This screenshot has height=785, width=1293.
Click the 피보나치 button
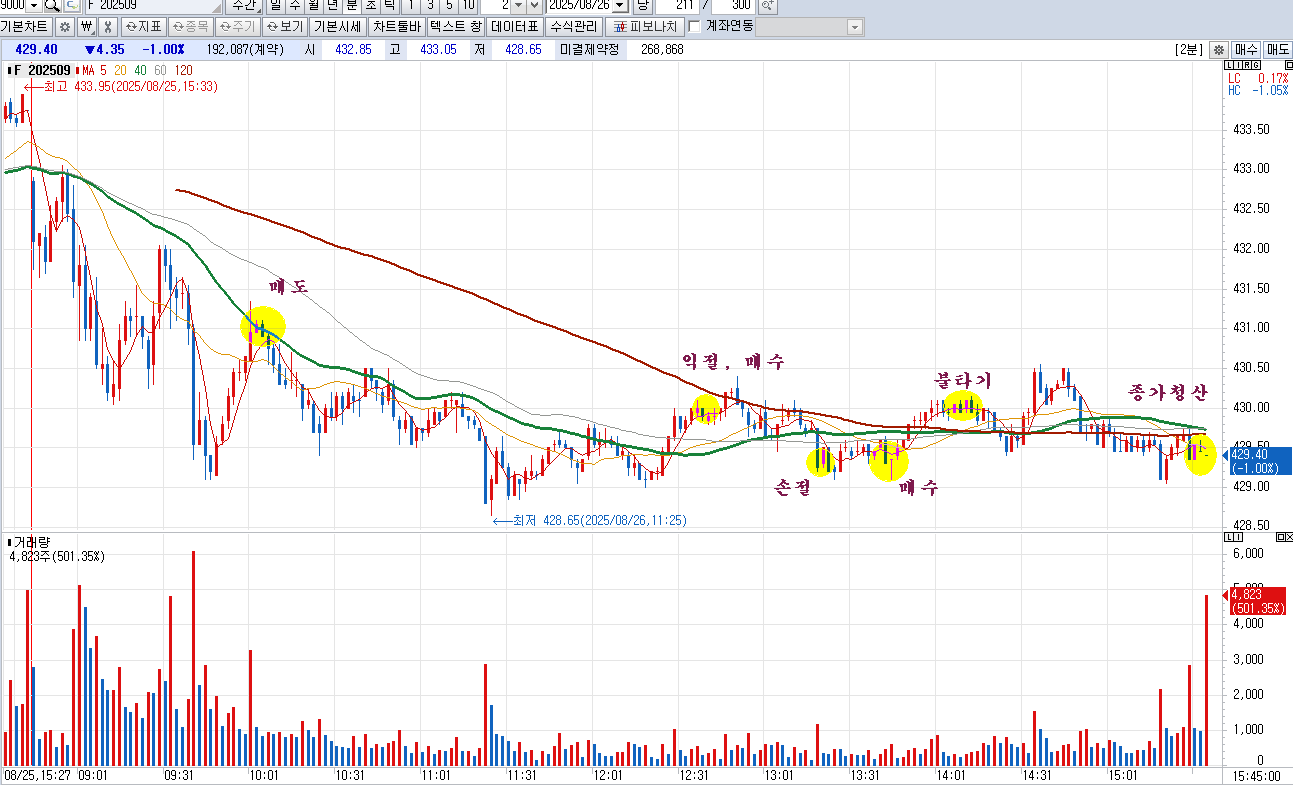pyautogui.click(x=645, y=27)
